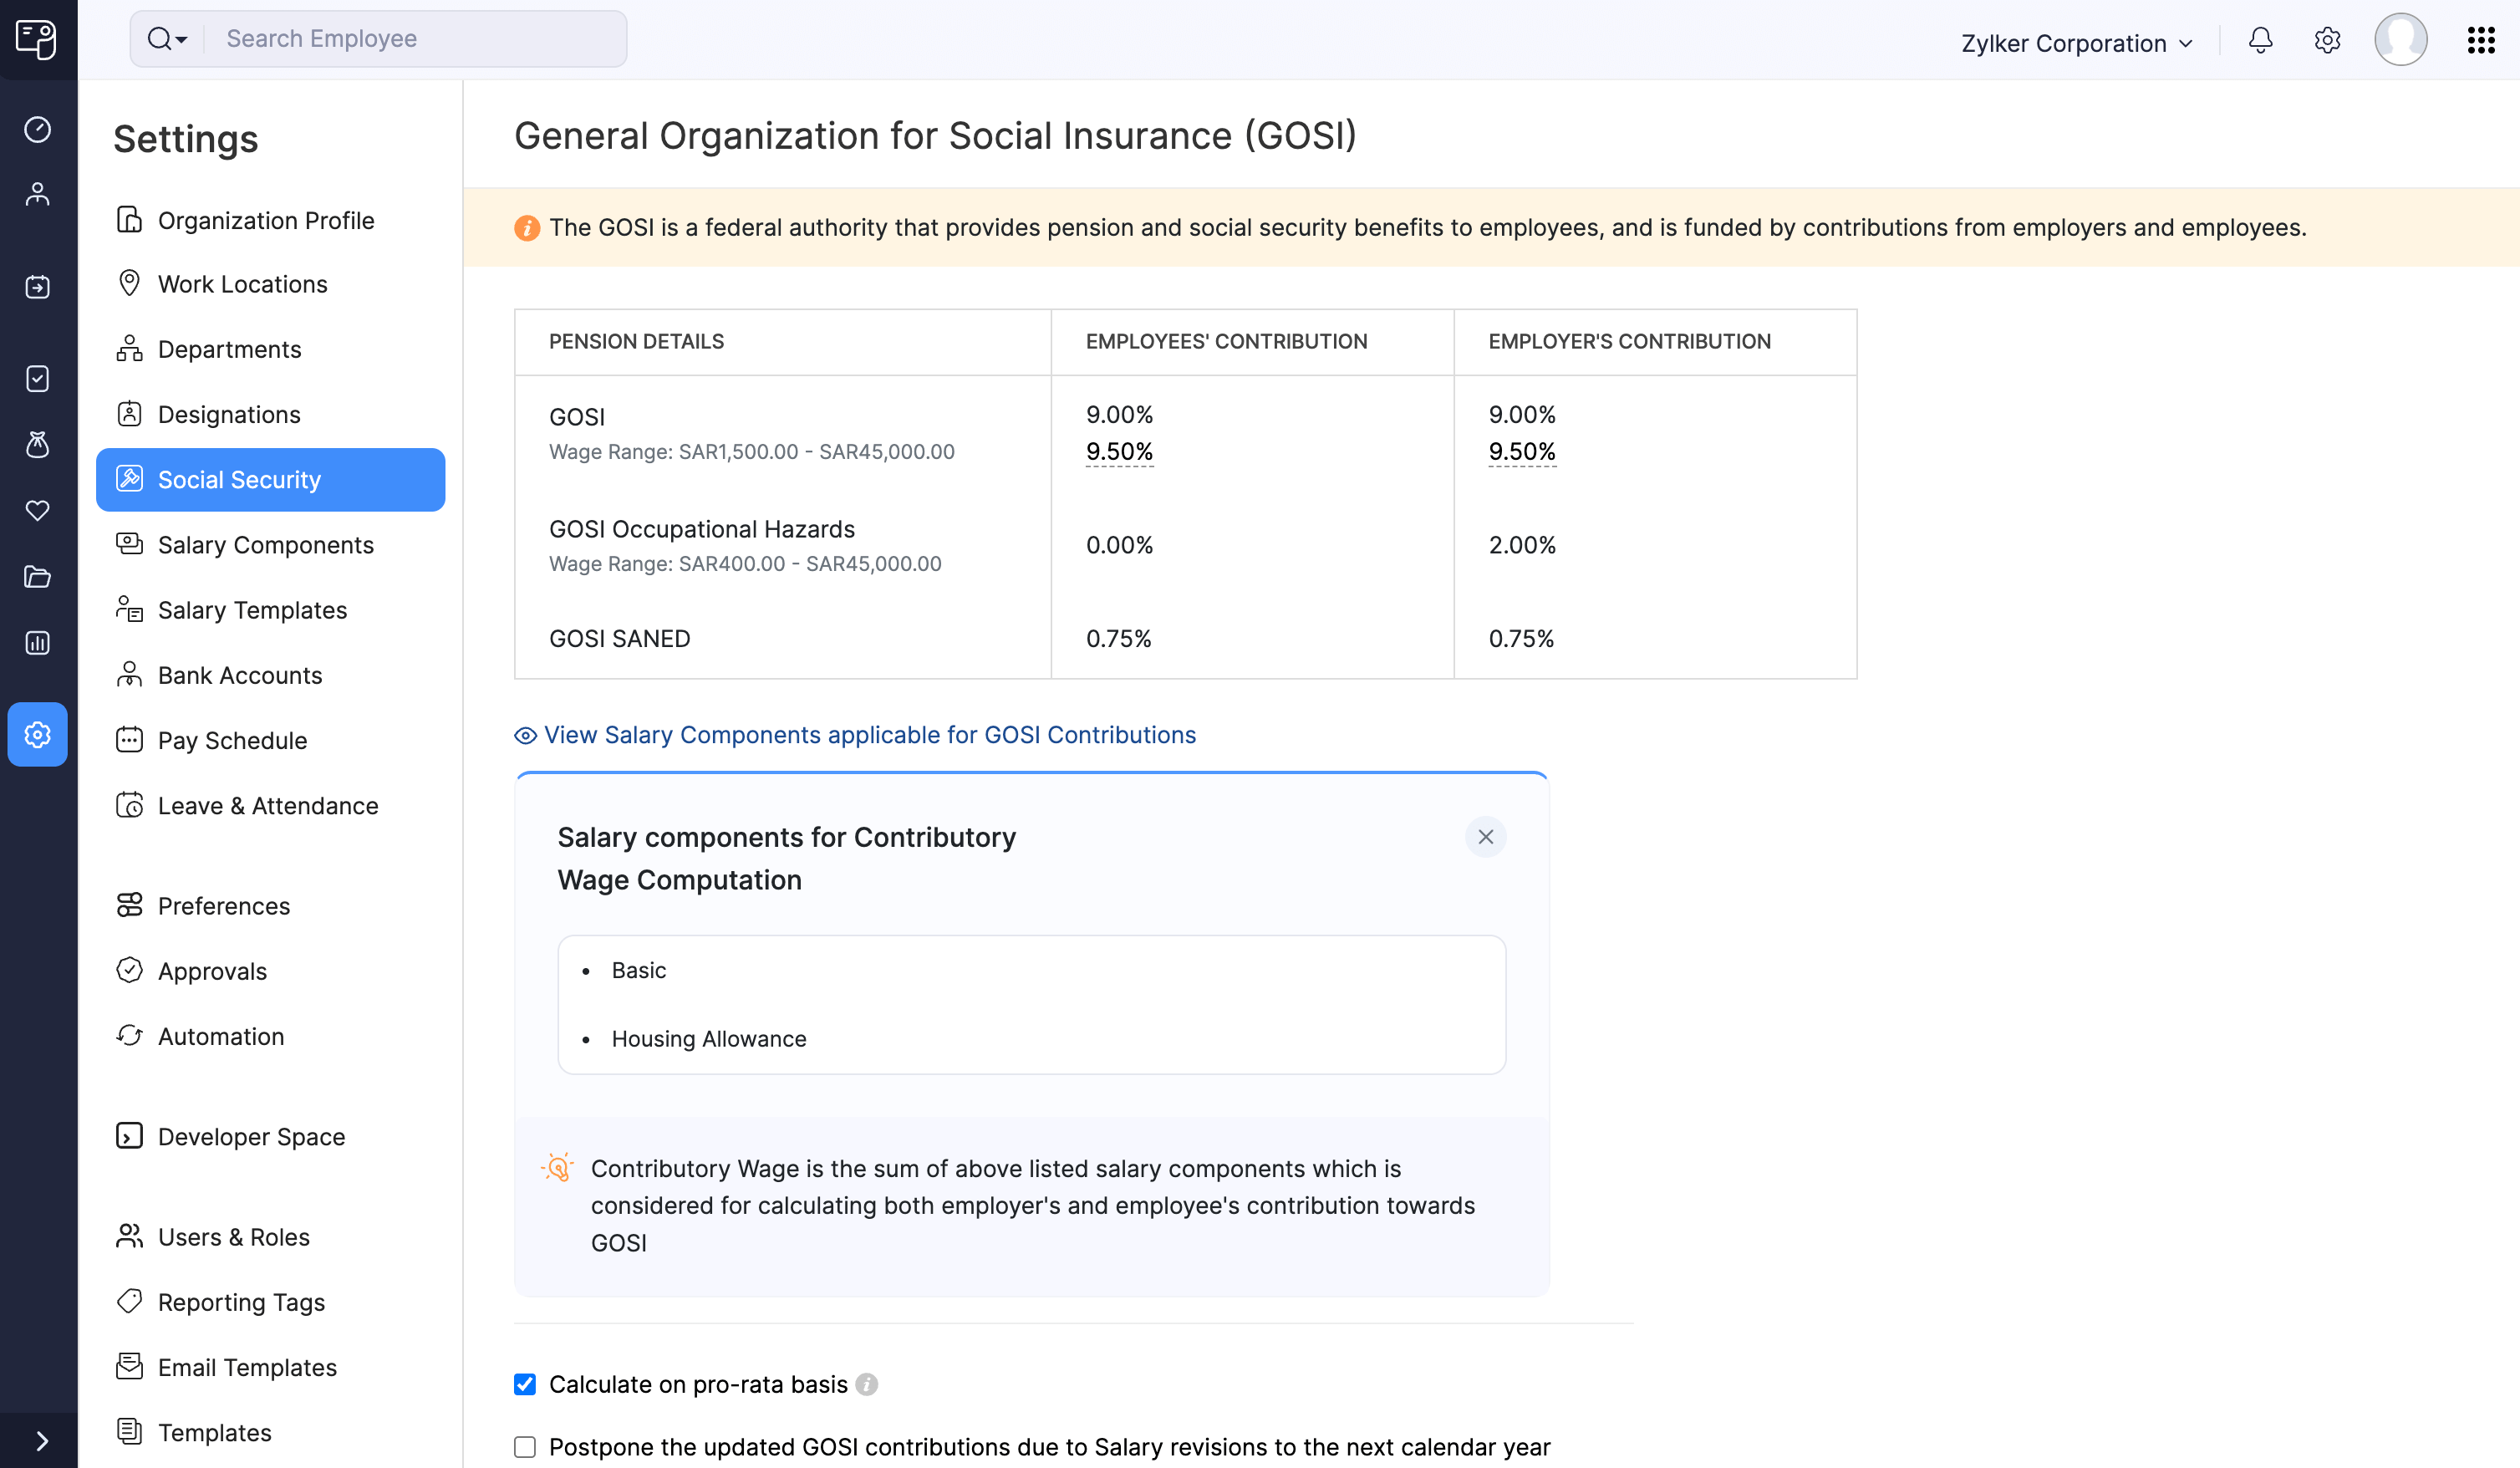Open the Zoho apps grid launcher
2520x1468 pixels.
coord(2482,41)
